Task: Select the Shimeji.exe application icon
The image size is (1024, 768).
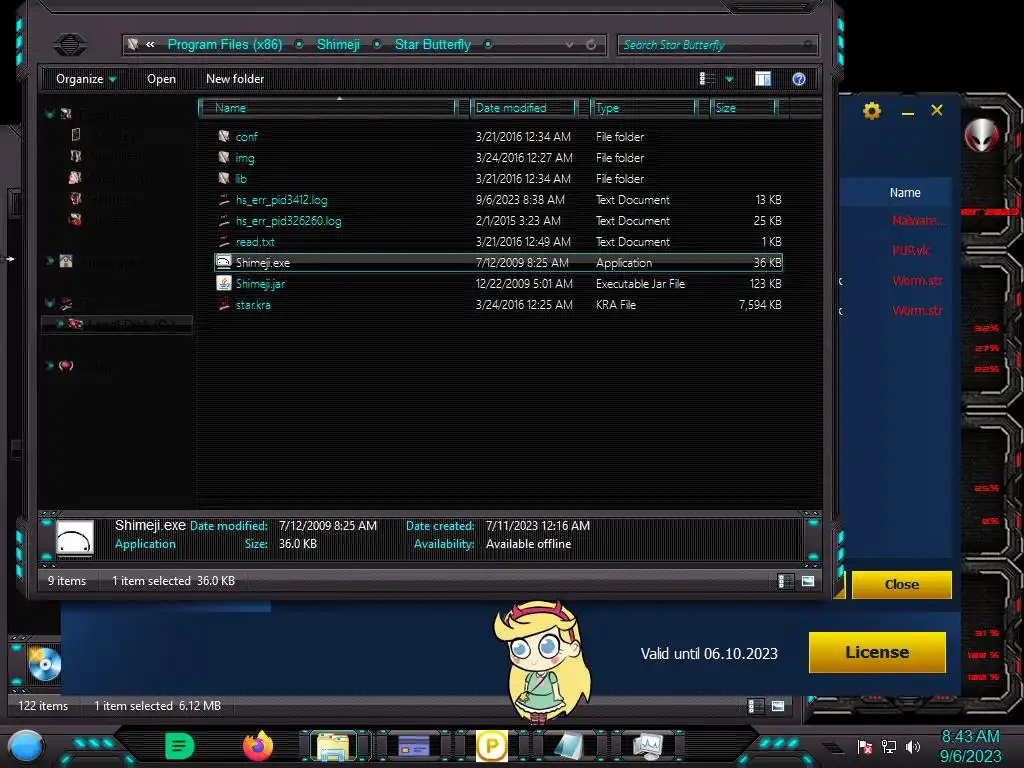Action: (224, 263)
